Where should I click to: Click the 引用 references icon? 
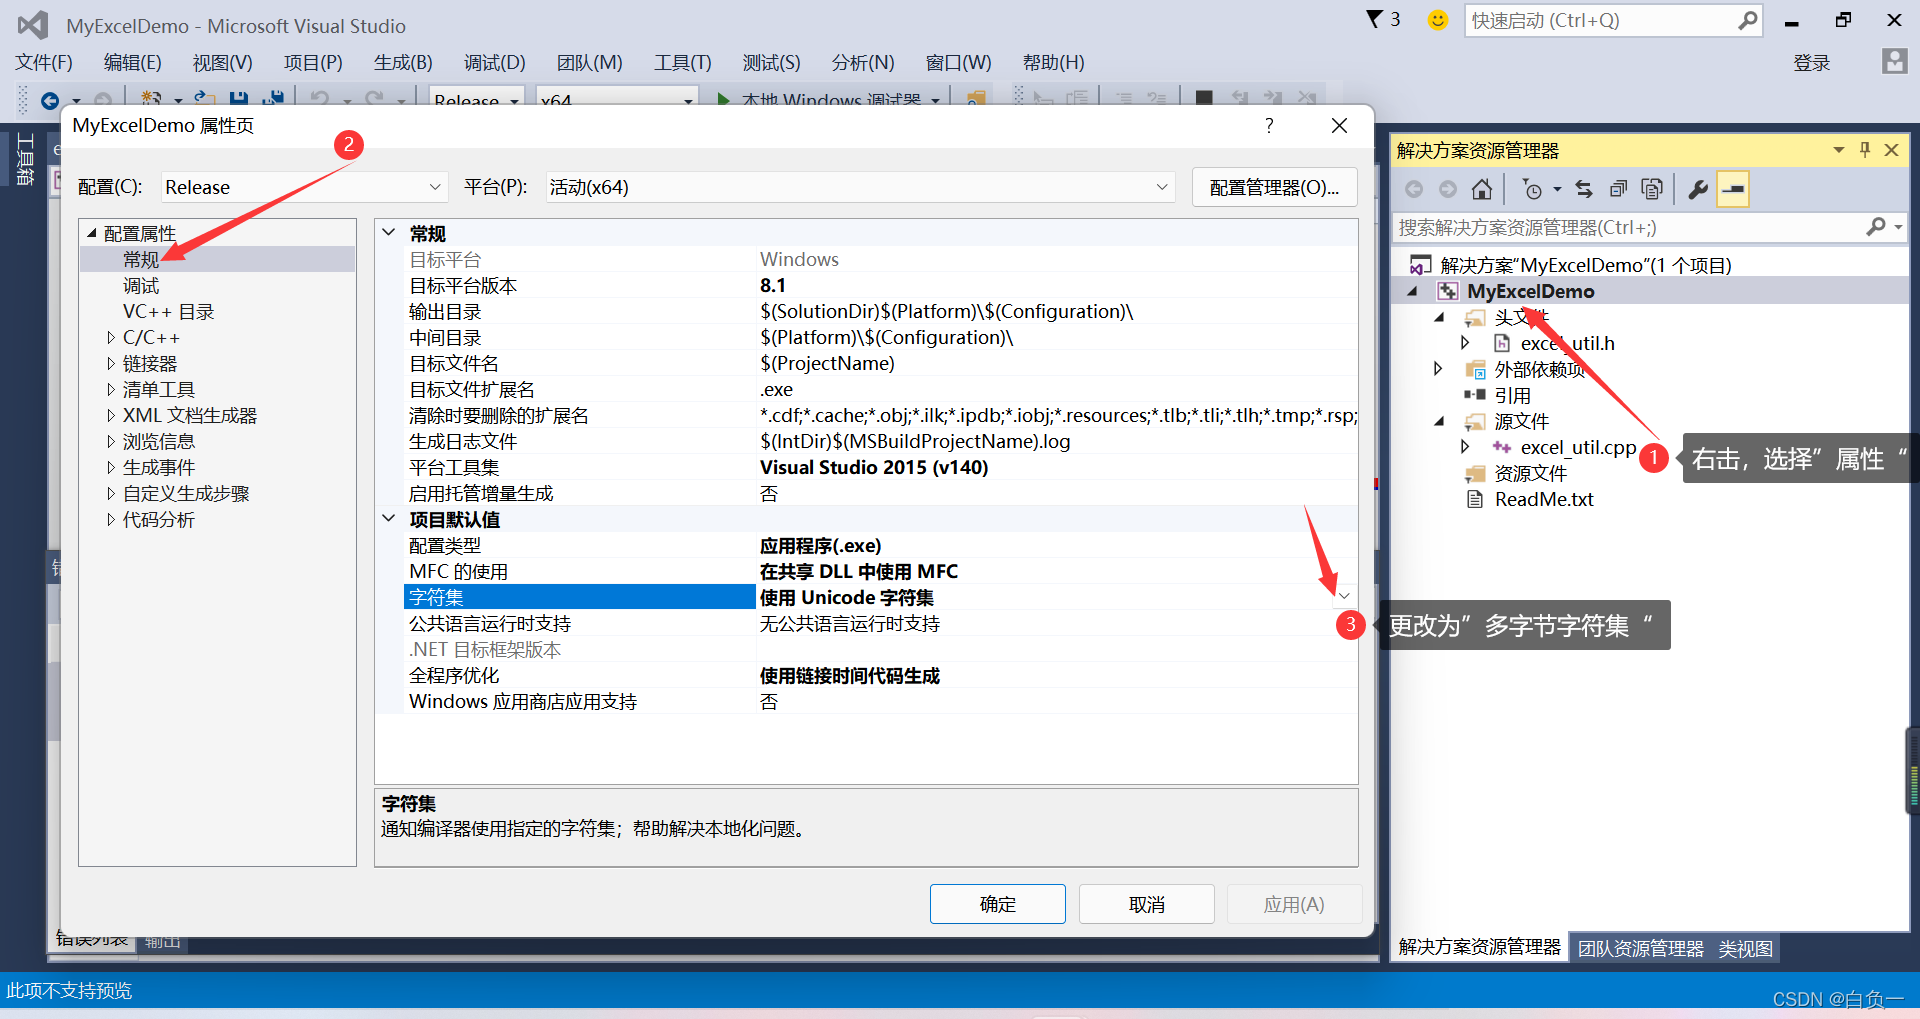coord(1475,395)
